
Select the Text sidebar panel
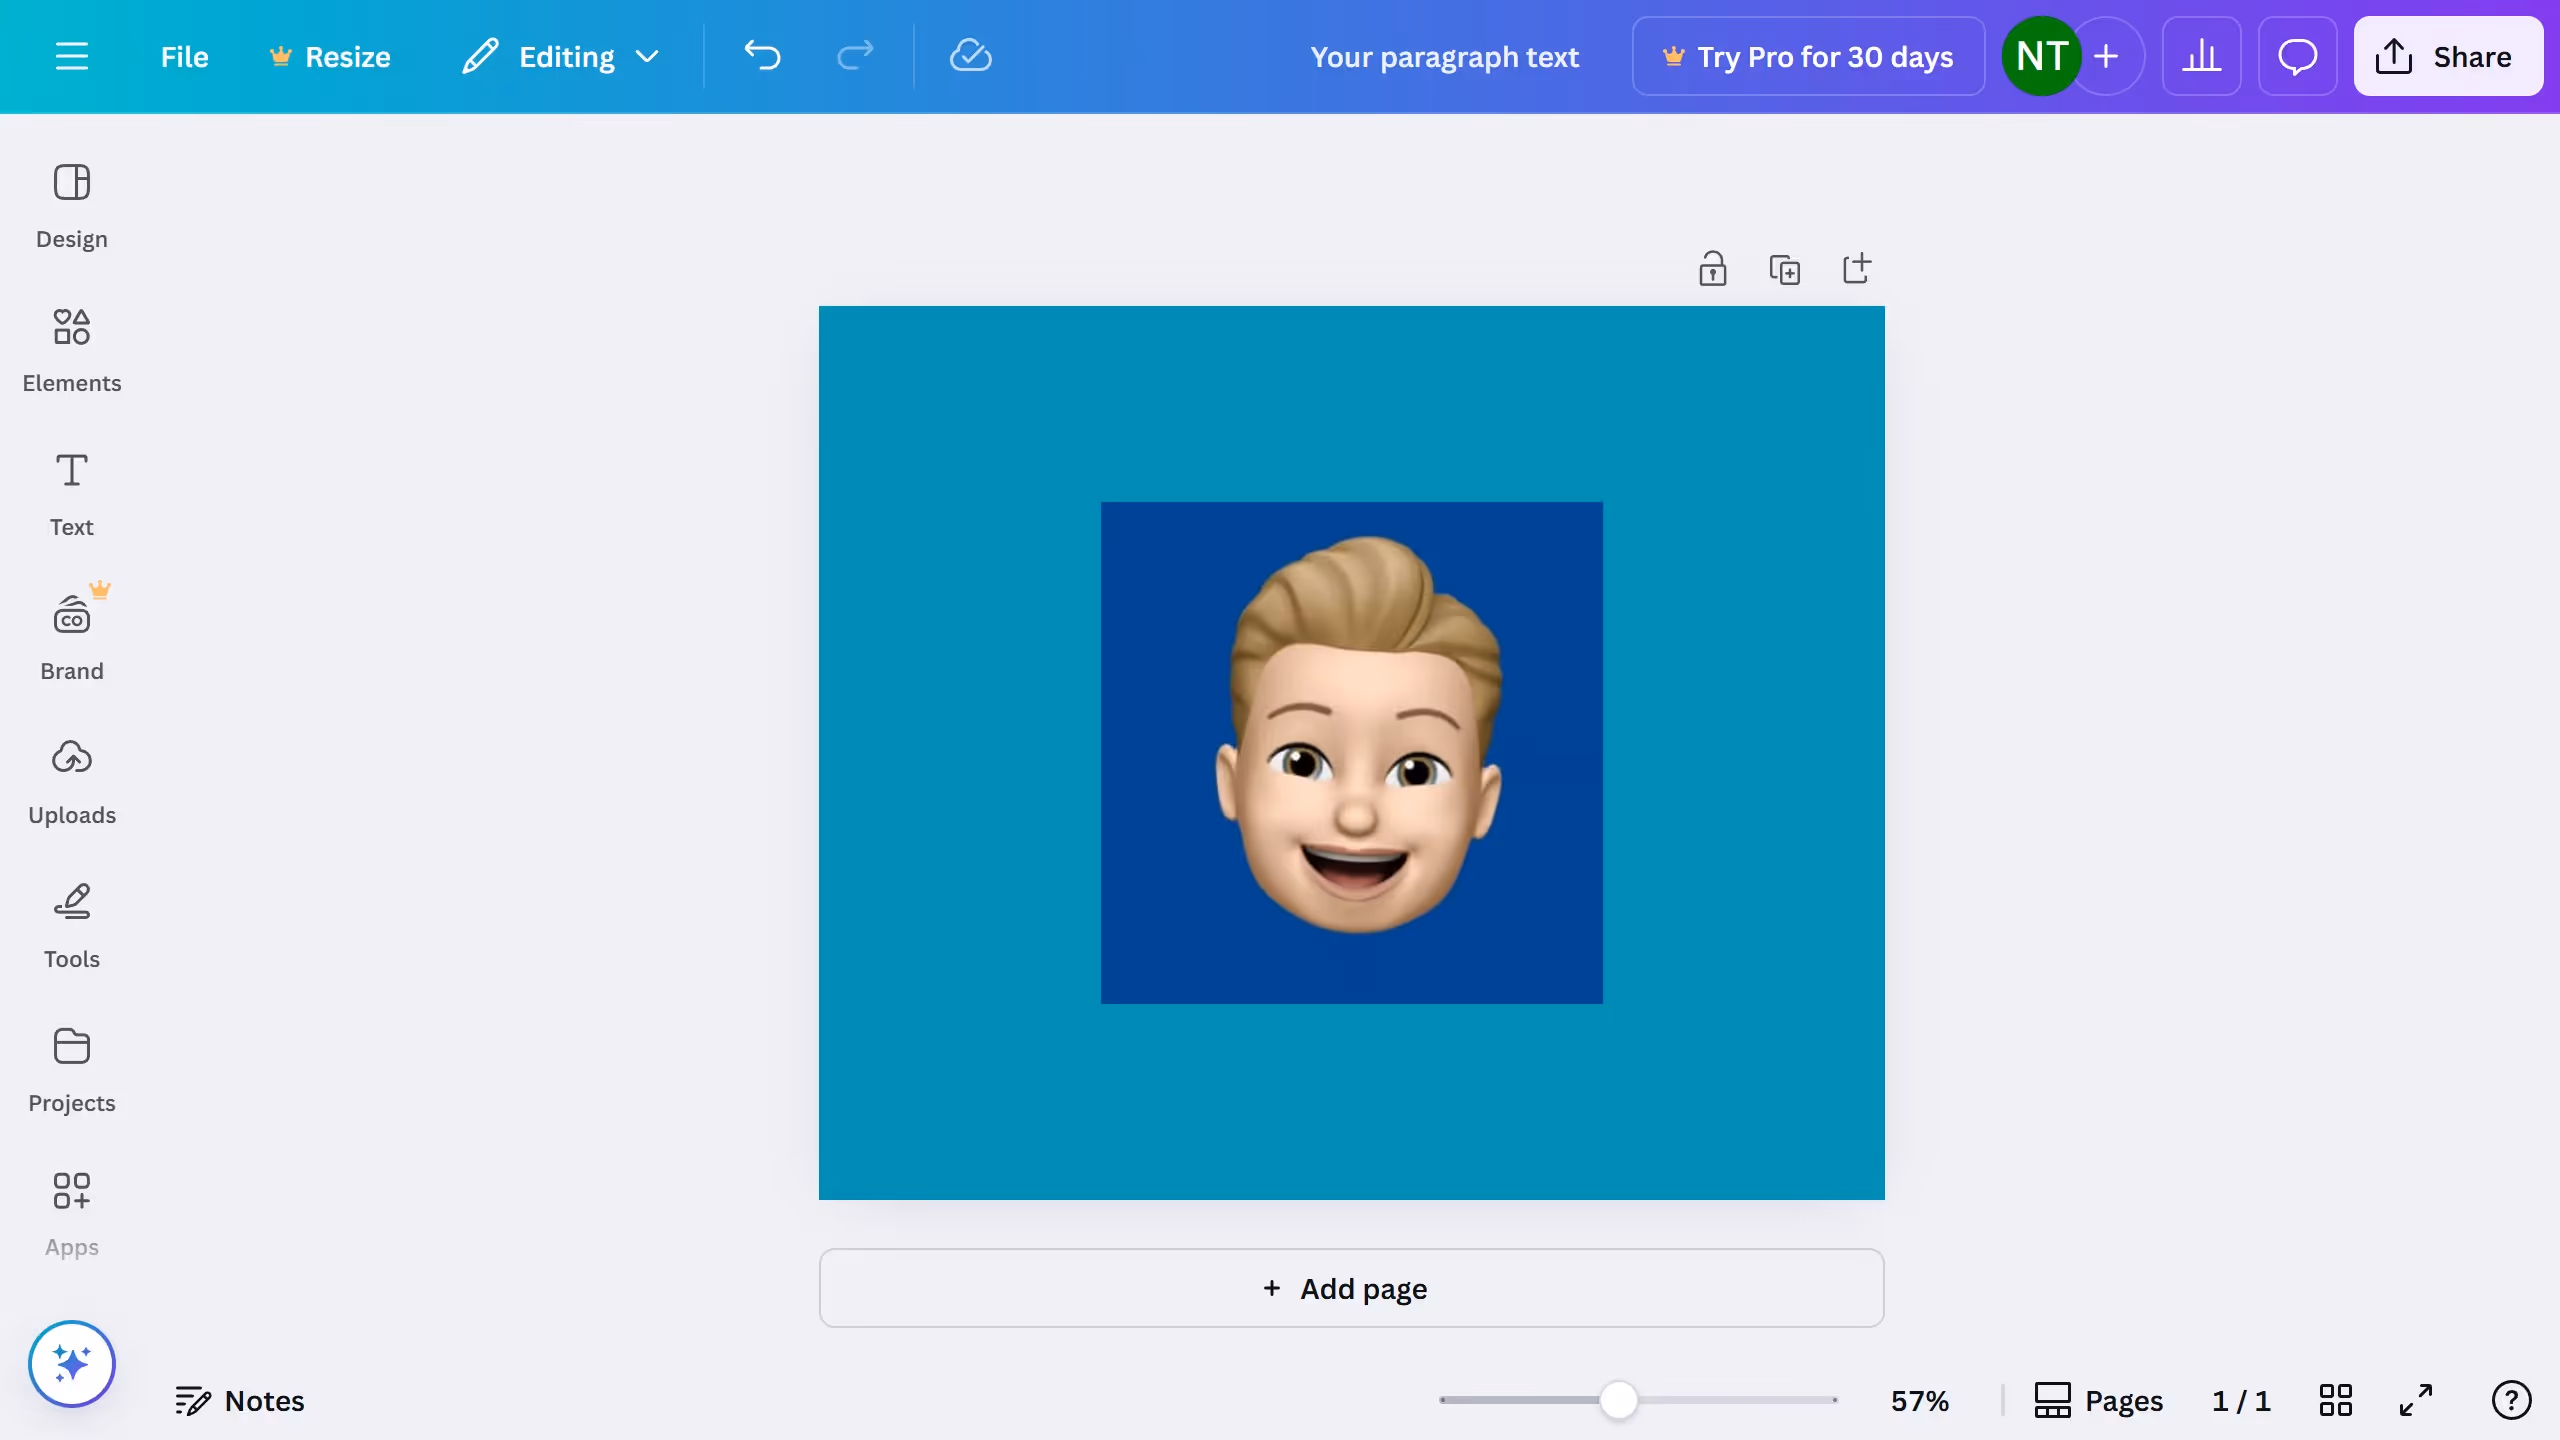click(x=71, y=493)
